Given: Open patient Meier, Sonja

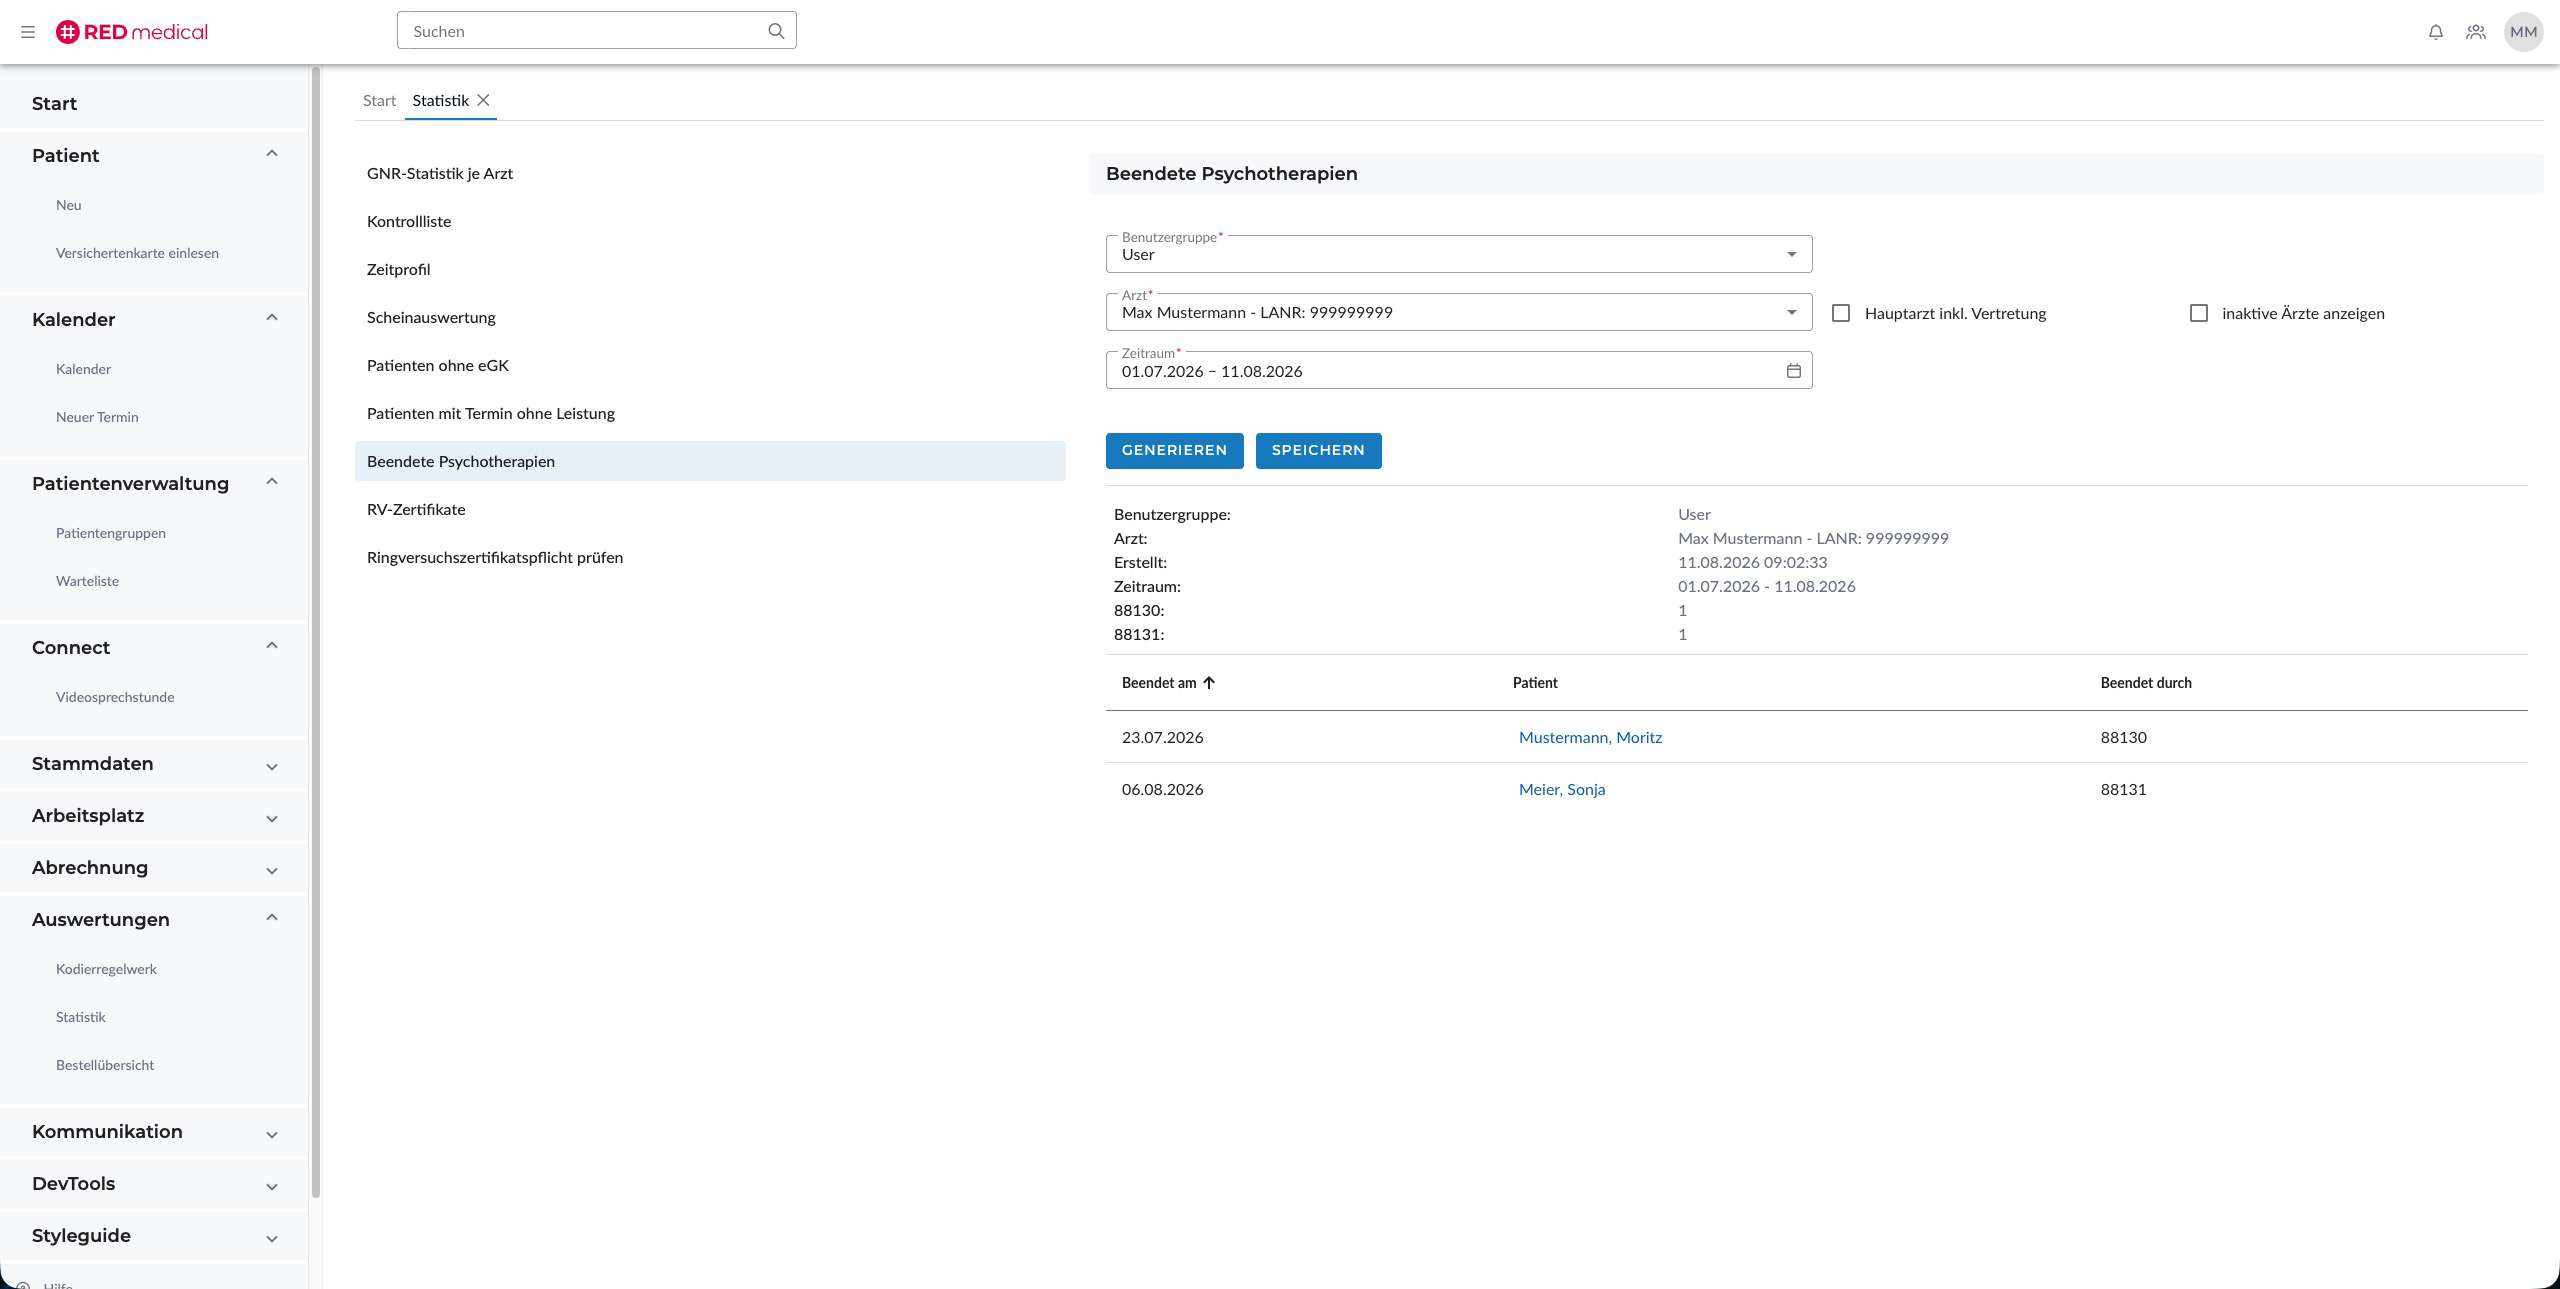Looking at the screenshot, I should click(1562, 789).
